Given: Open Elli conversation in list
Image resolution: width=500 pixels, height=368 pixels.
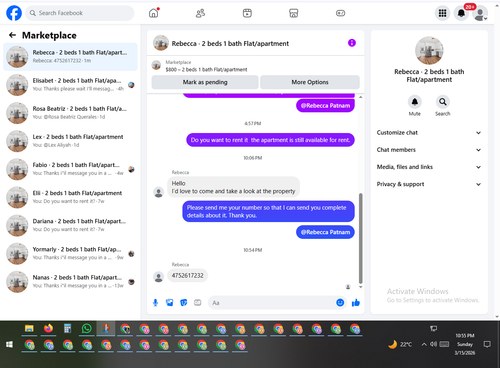Looking at the screenshot, I should click(x=70, y=197).
